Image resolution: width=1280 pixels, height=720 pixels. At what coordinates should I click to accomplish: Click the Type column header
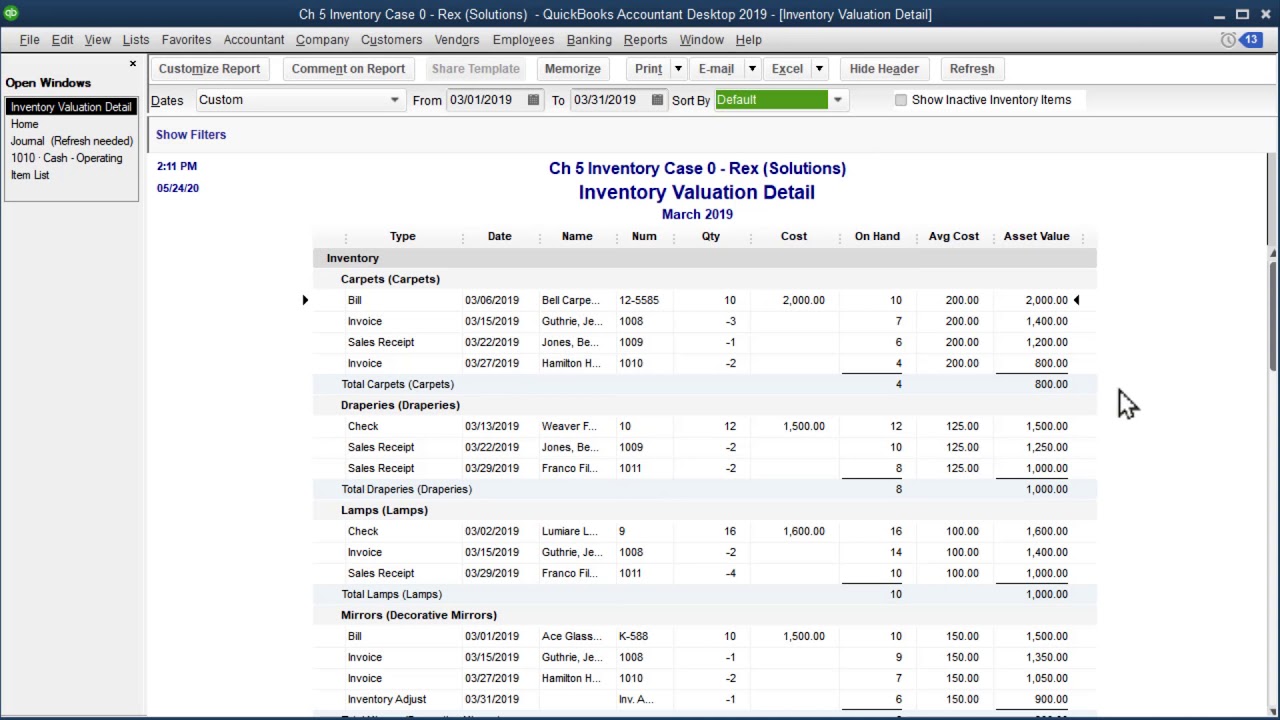click(x=403, y=237)
